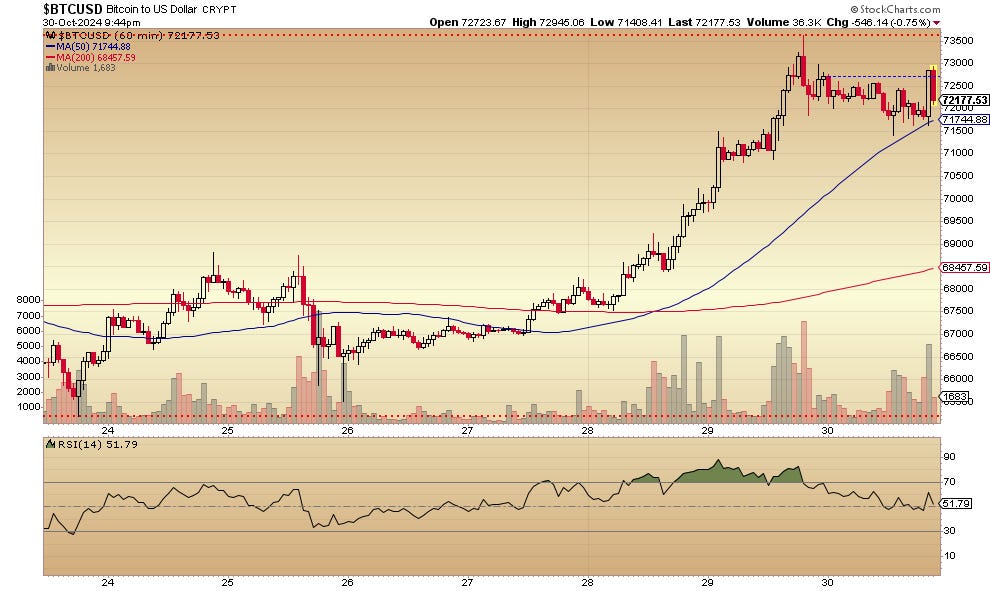The width and height of the screenshot is (990, 591).
Task: Click the Last value 72177.53 in header
Action: click(x=718, y=22)
